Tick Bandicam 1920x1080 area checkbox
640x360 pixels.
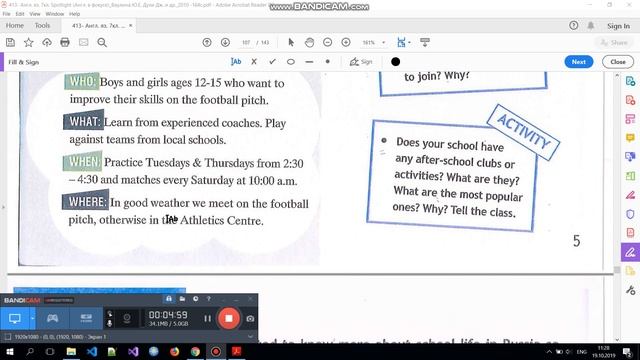(x=8, y=337)
